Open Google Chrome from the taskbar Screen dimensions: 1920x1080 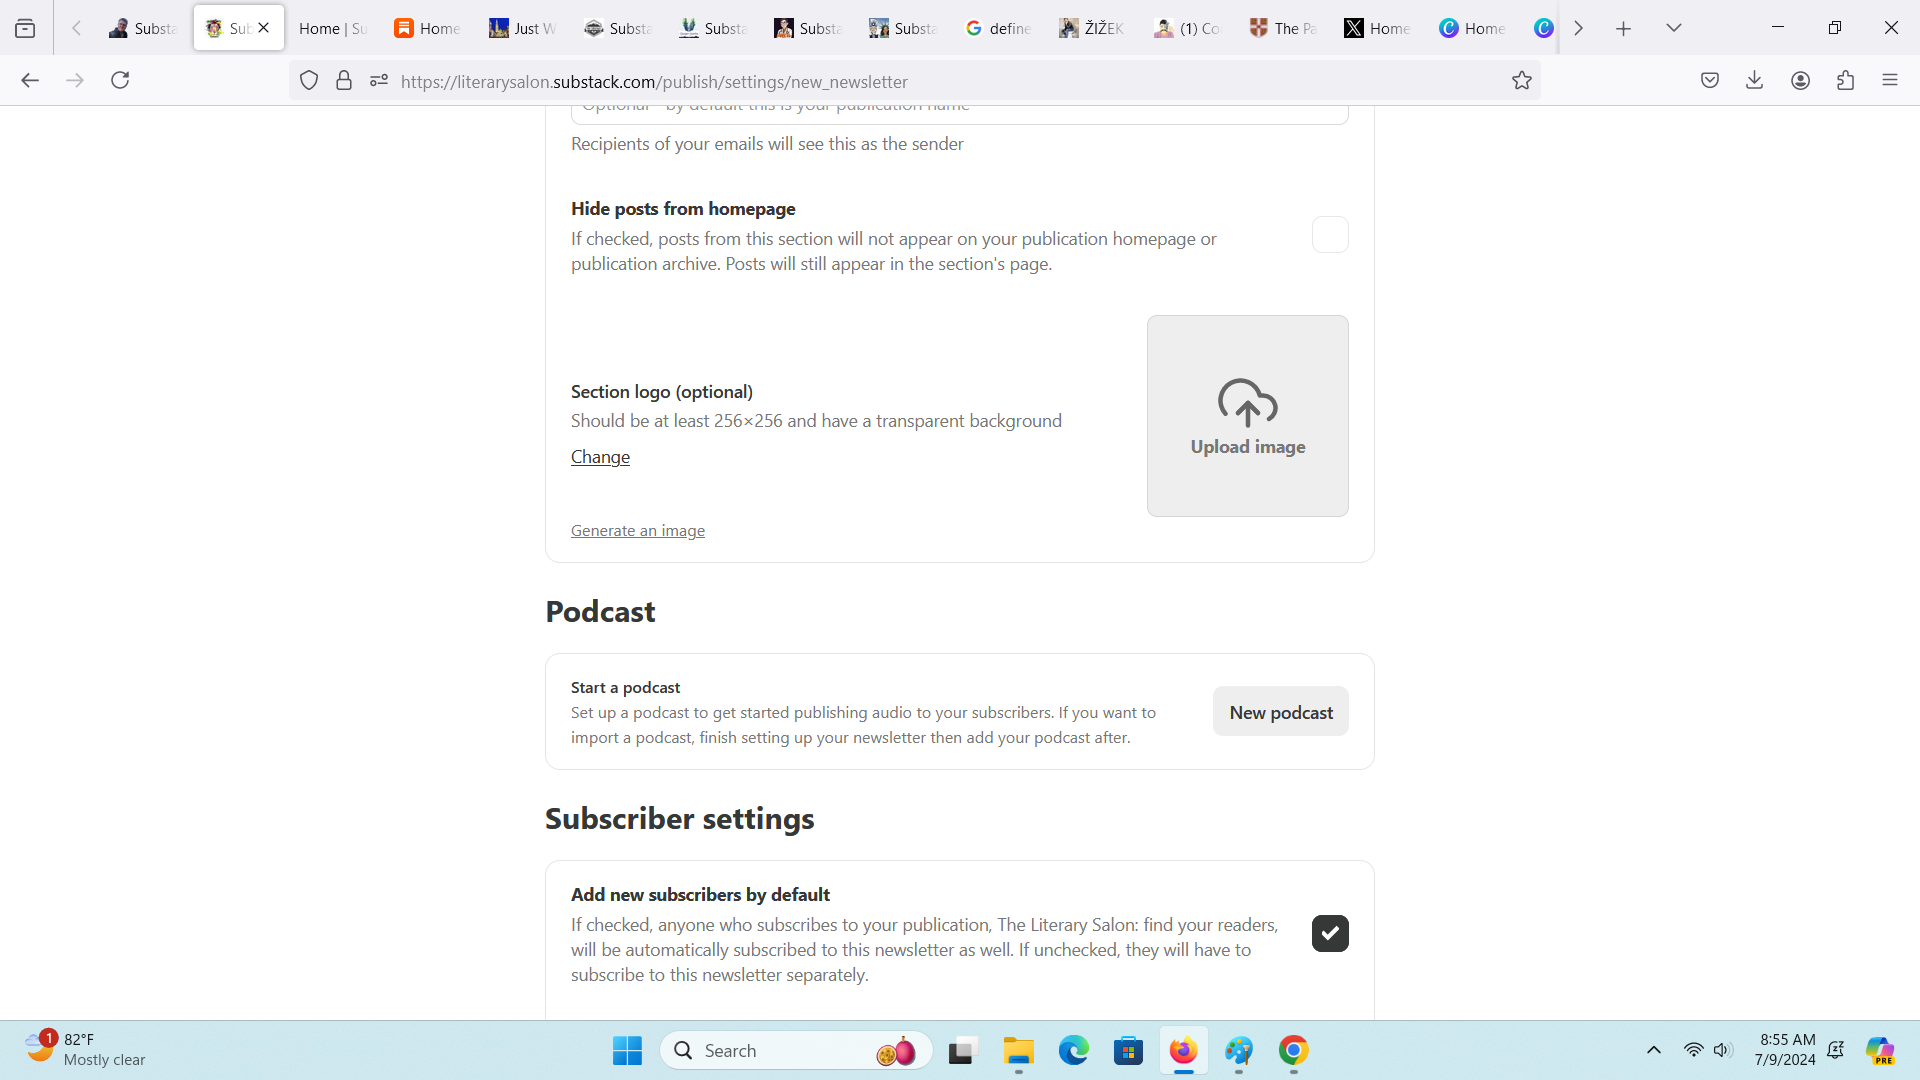[1293, 1050]
